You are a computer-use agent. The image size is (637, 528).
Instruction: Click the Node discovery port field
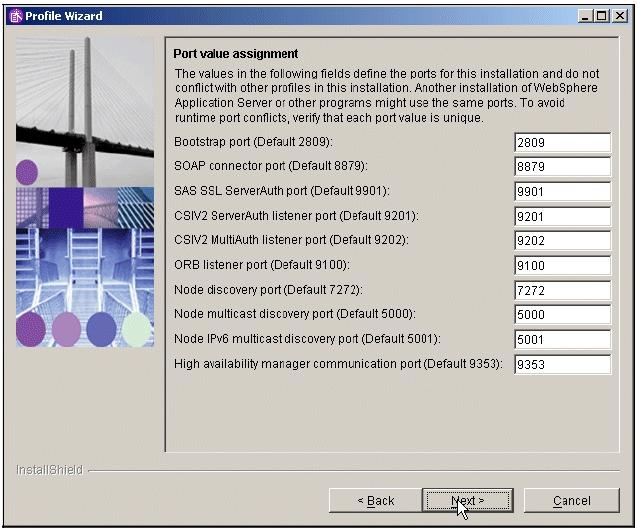(x=563, y=290)
